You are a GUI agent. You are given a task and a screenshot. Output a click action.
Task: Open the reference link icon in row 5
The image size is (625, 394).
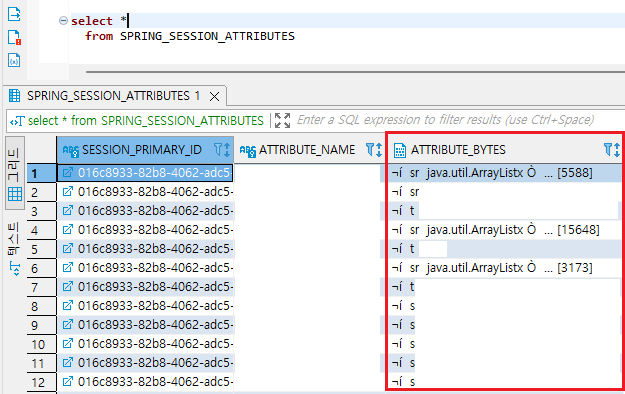tap(68, 248)
